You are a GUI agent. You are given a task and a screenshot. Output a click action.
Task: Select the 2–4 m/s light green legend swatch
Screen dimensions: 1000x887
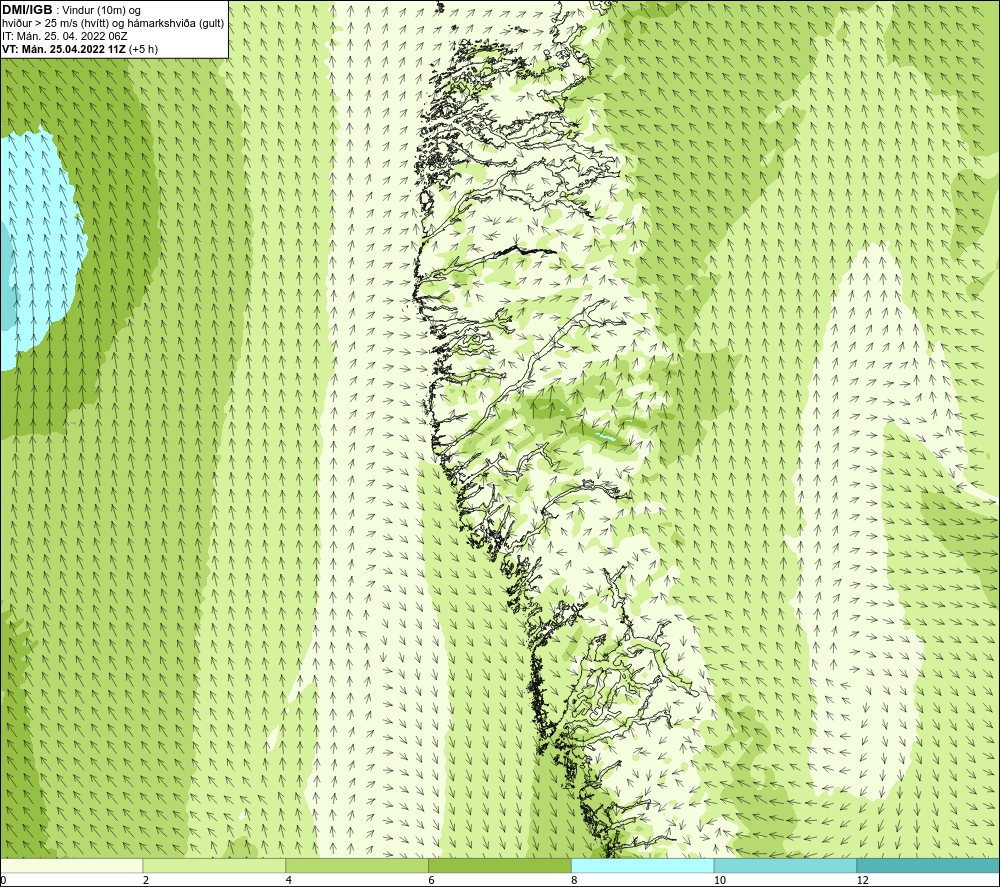click(x=214, y=865)
